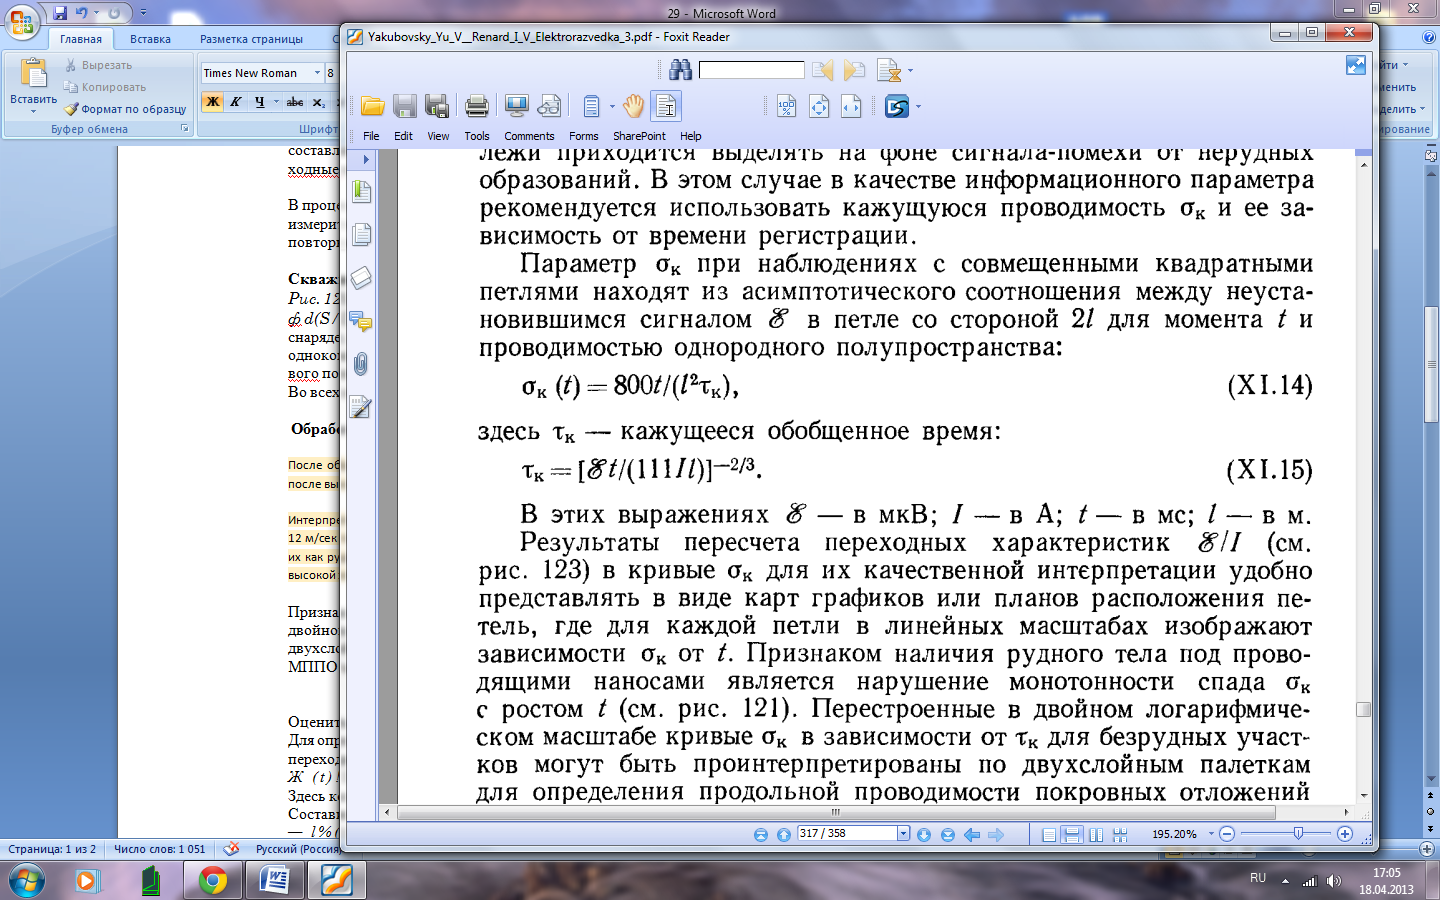Open the View menu in Foxit

[438, 136]
